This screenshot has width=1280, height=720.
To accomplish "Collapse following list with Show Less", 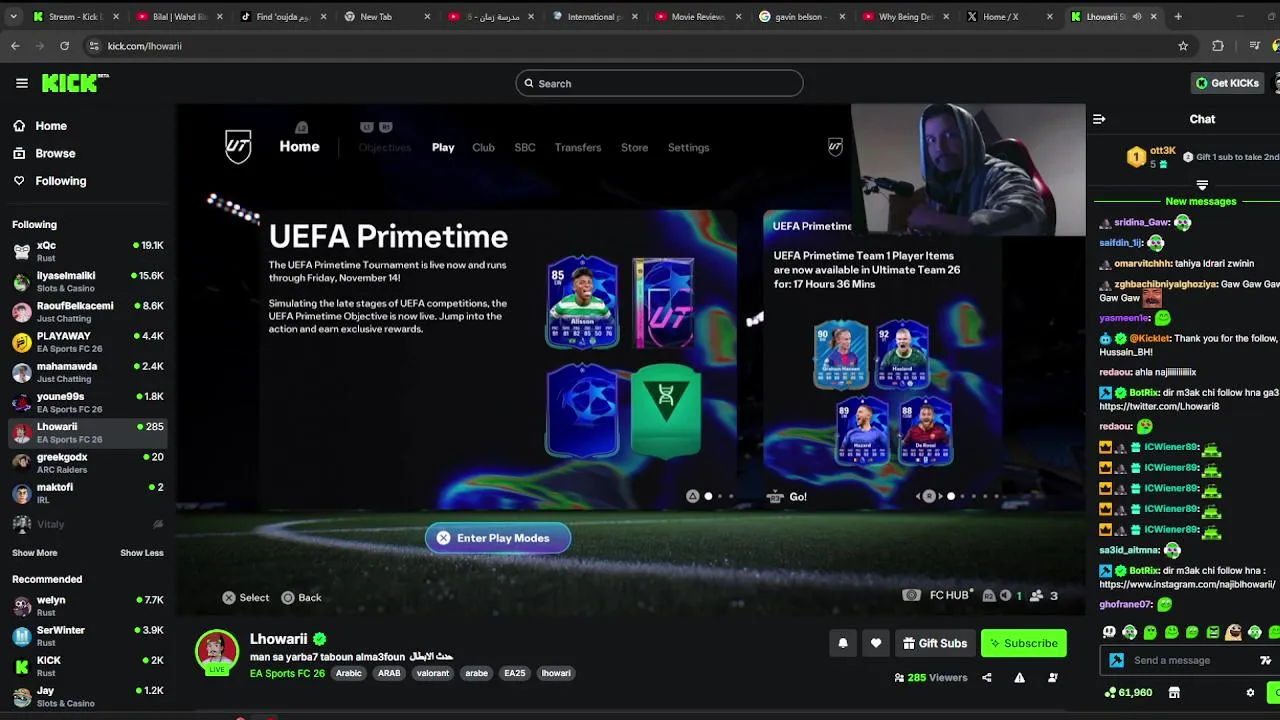I will tap(142, 553).
